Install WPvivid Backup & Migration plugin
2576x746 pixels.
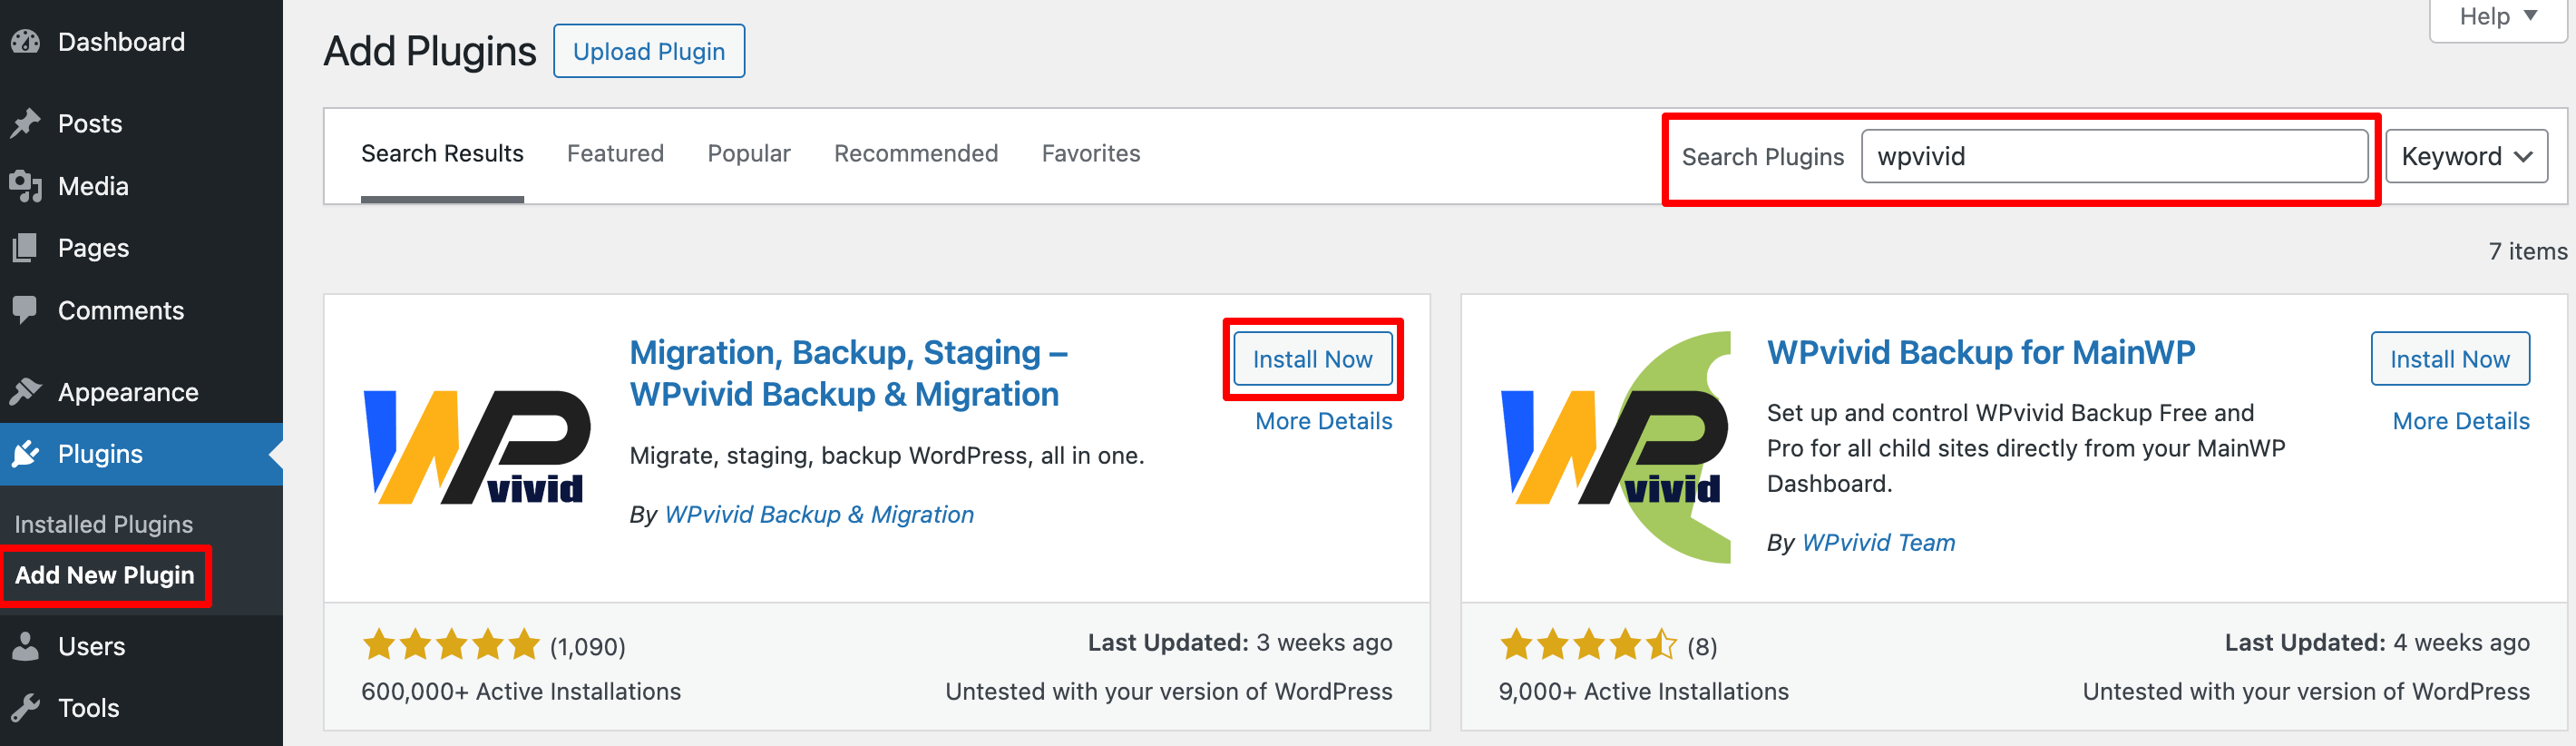(1312, 359)
